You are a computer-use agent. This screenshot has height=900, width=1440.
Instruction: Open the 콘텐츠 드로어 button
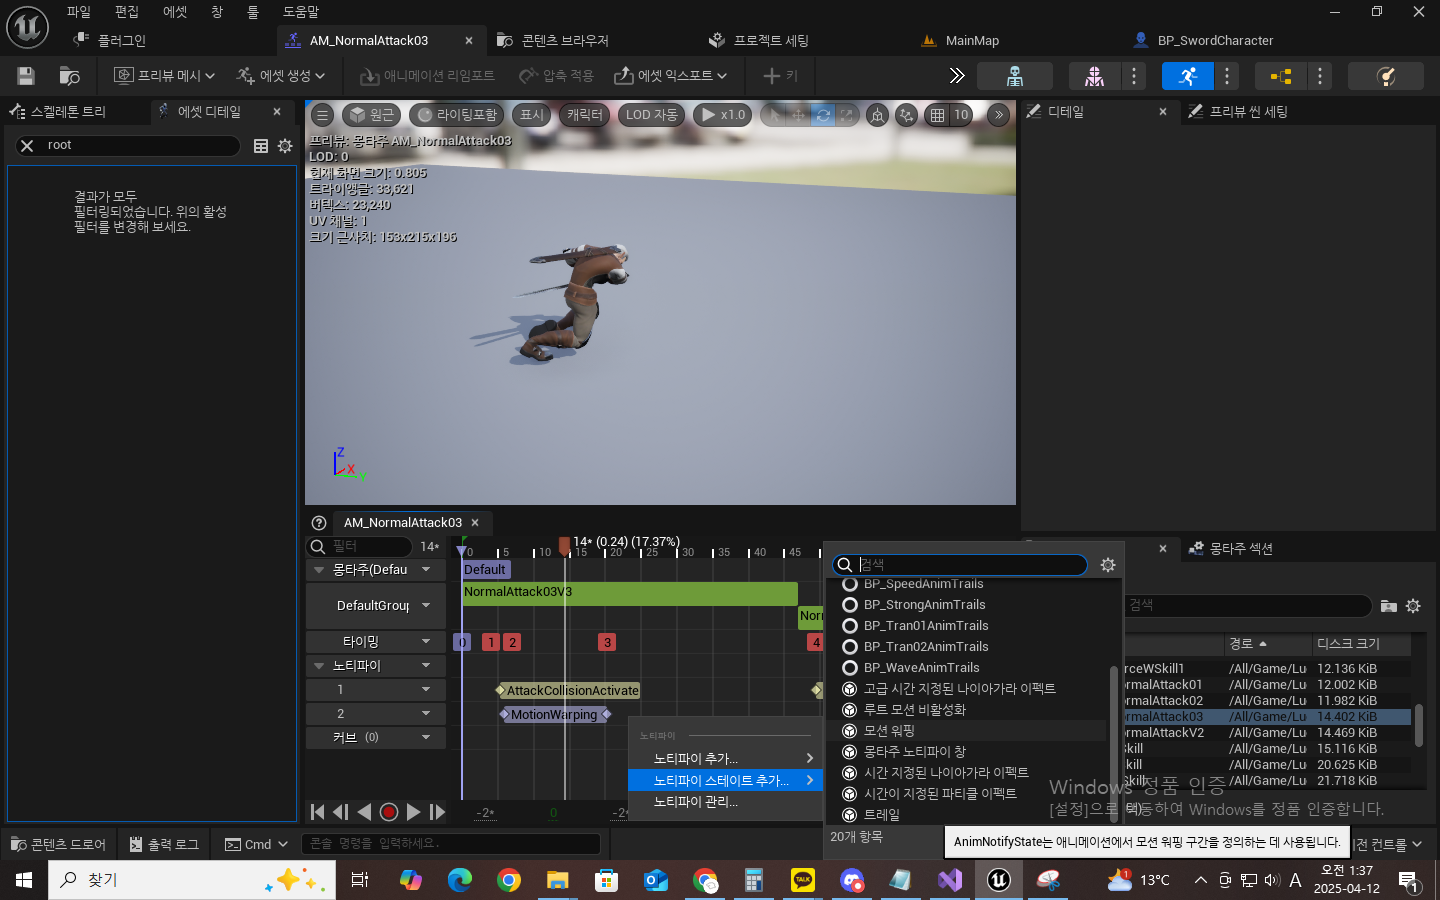pyautogui.click(x=58, y=844)
